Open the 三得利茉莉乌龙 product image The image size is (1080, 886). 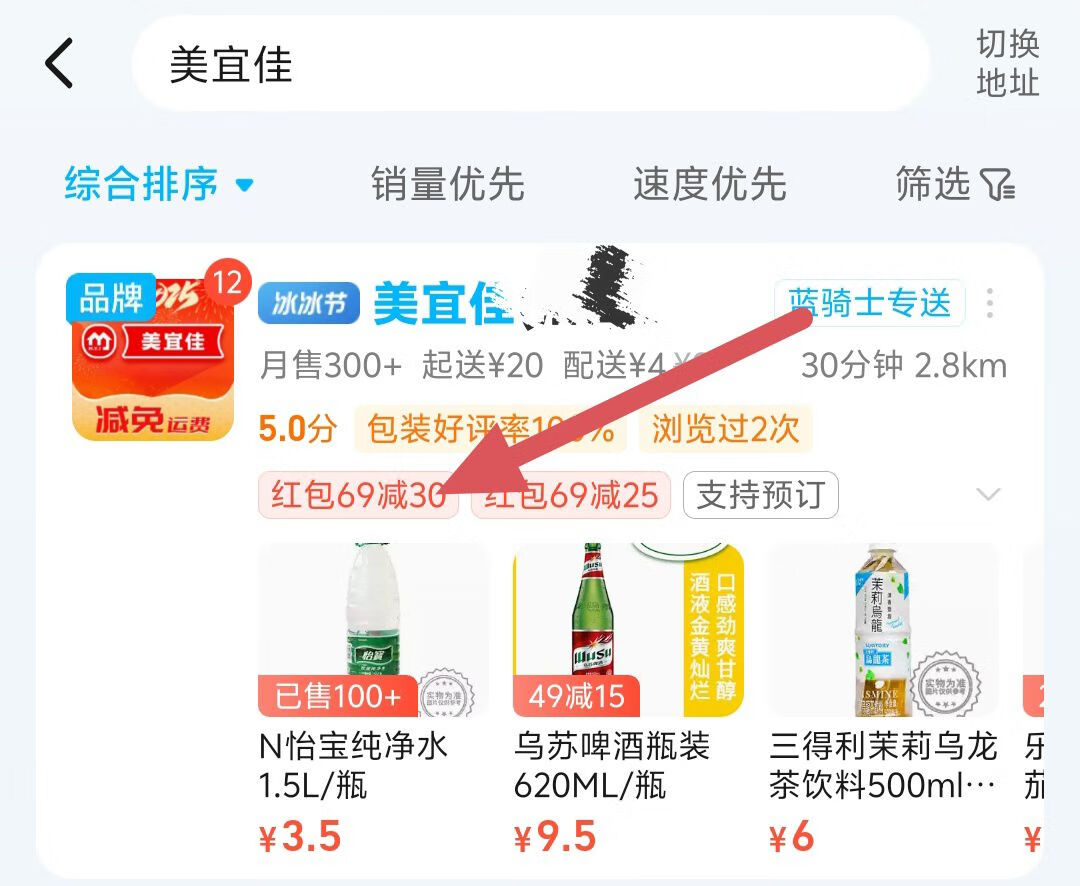883,630
